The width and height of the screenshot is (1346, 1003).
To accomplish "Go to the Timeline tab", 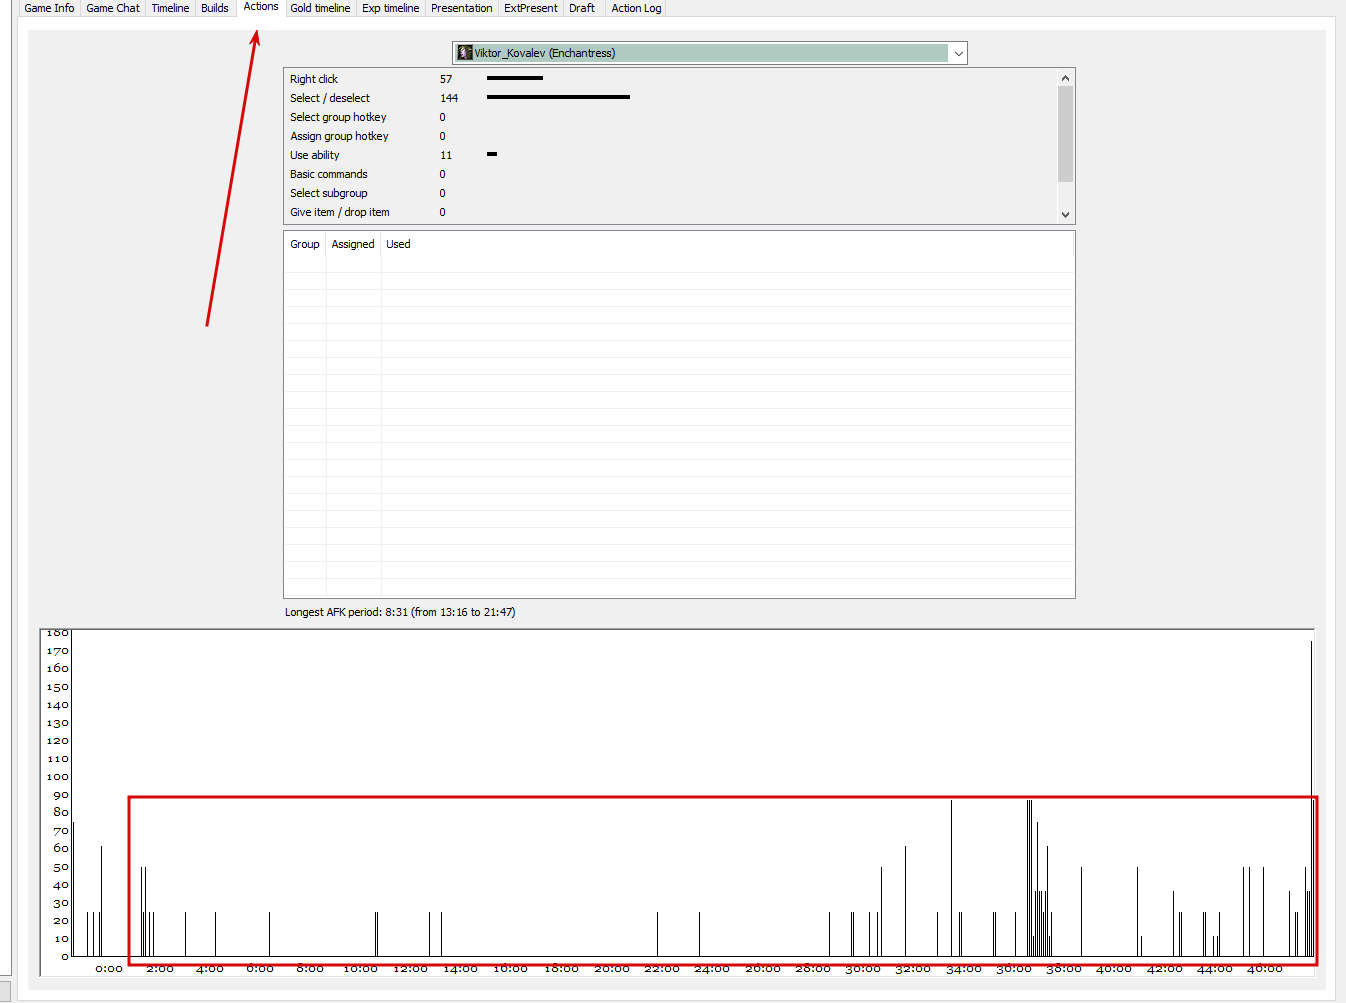I will (x=170, y=8).
